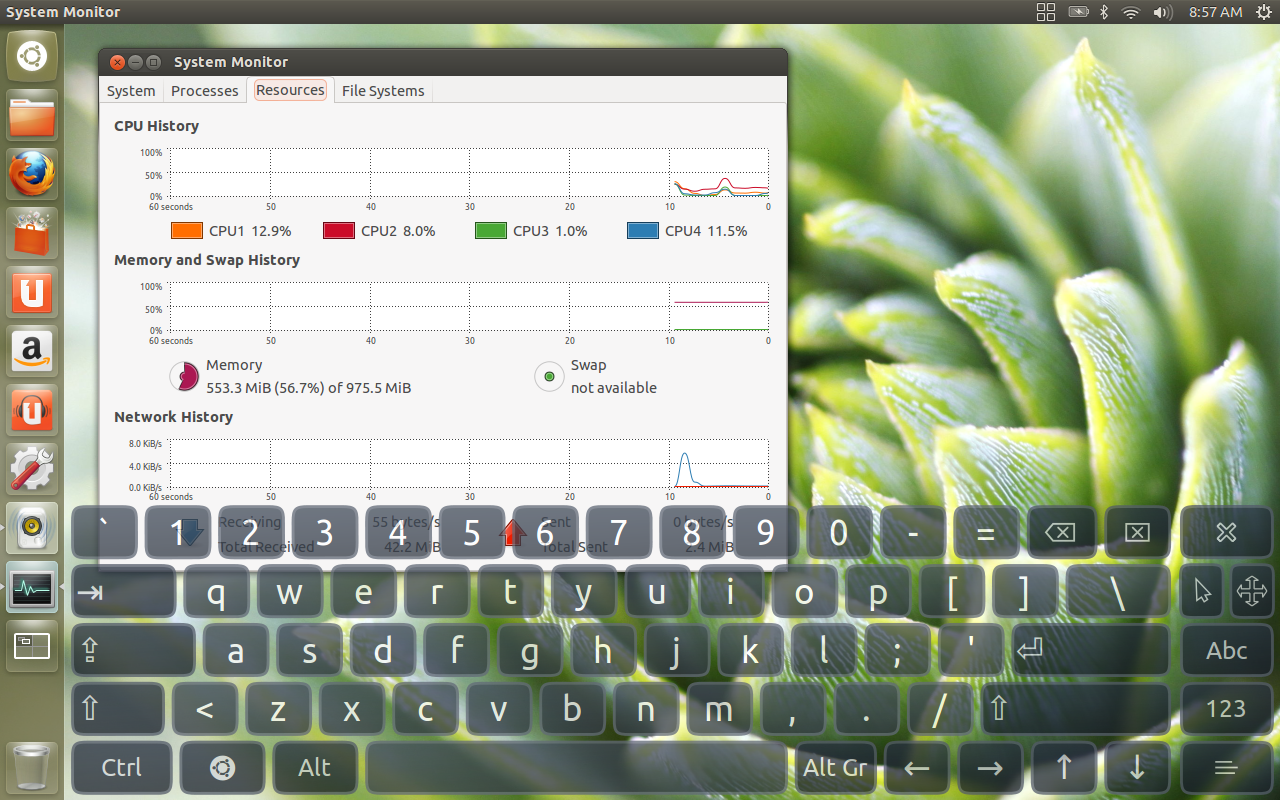Open the Workspace Switcher launcher icon
The width and height of the screenshot is (1280, 800).
coord(32,647)
